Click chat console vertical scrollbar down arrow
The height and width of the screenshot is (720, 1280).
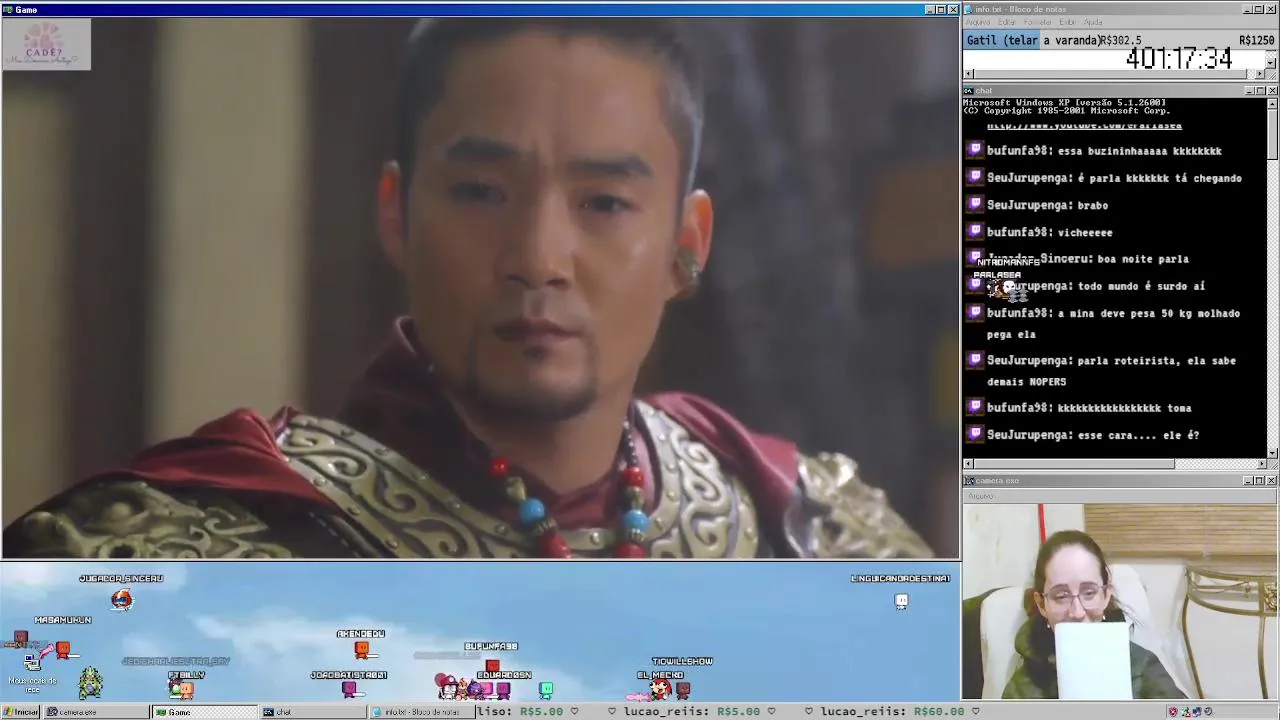(1271, 453)
